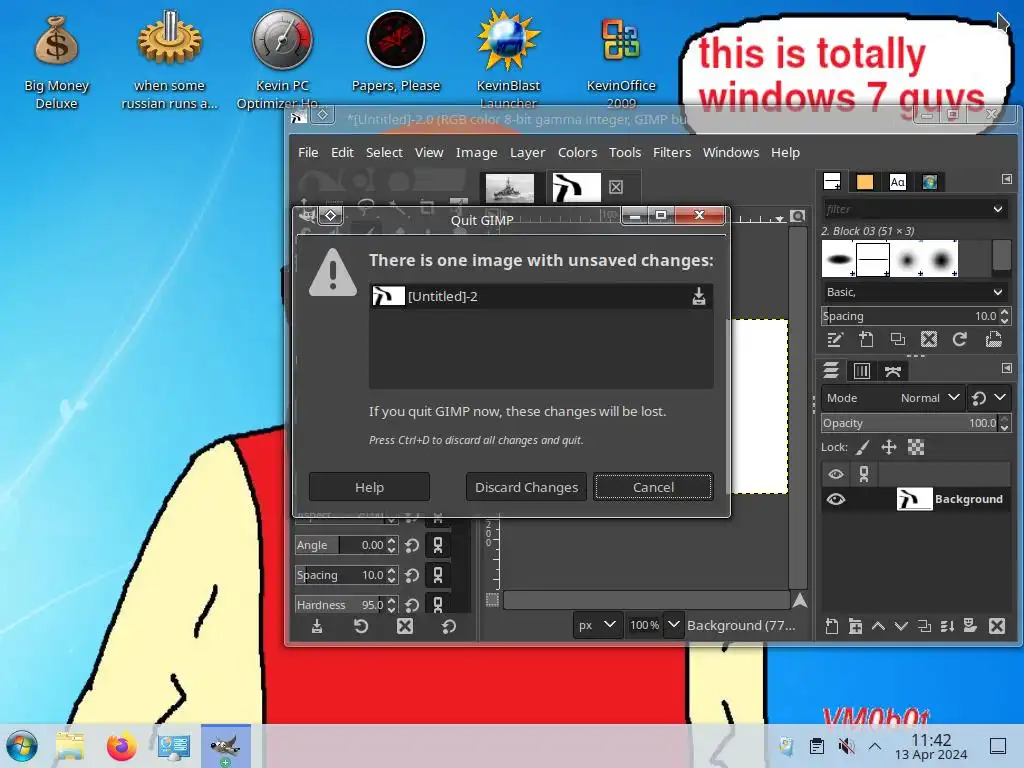Open the Patterns tab in GIMP dock

(x=865, y=182)
